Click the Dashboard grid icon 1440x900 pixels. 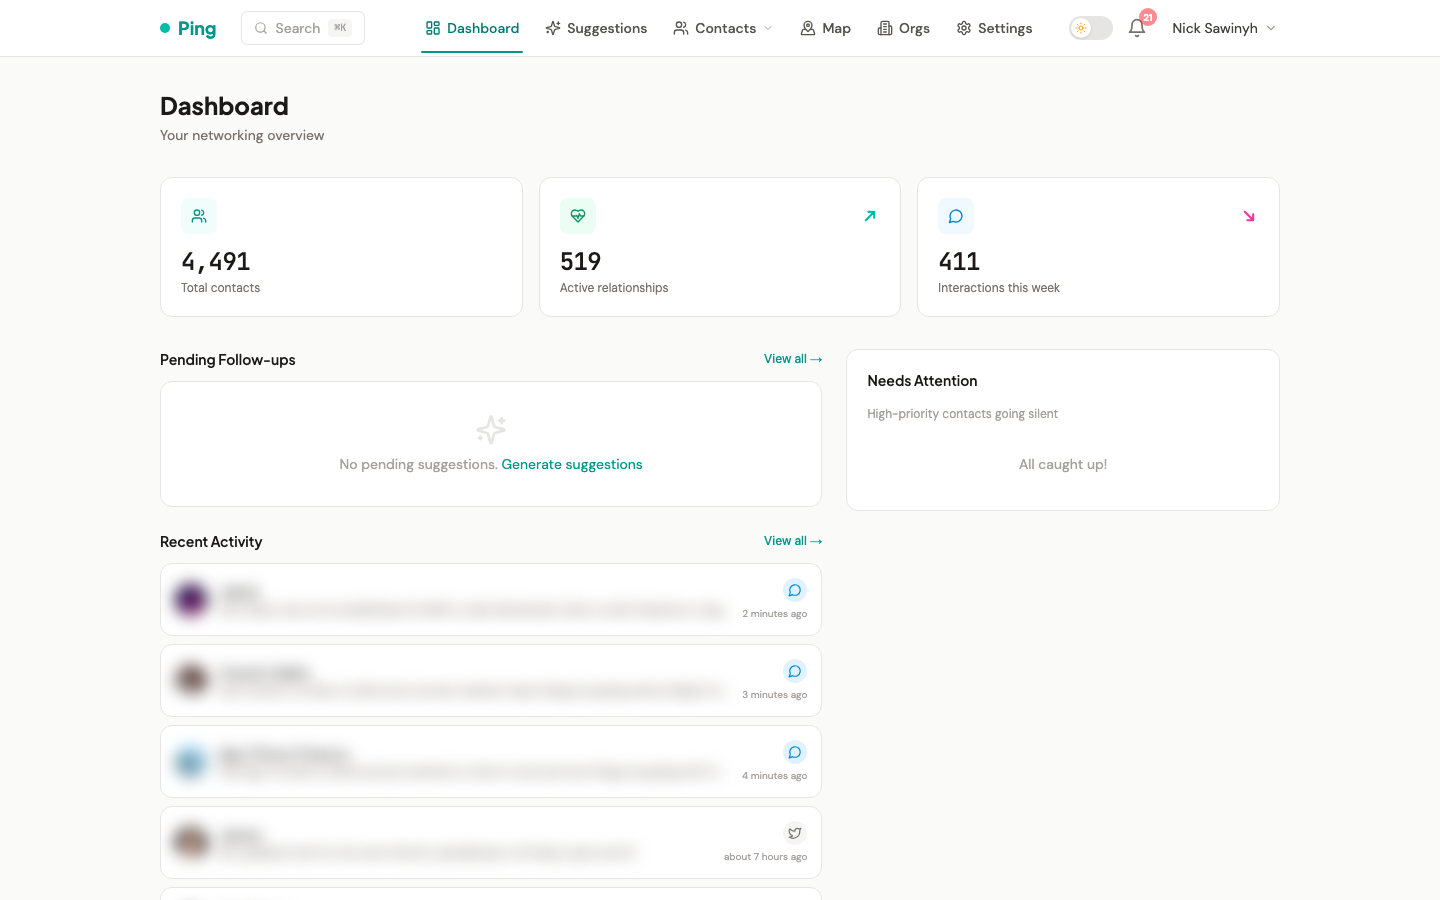tap(433, 28)
